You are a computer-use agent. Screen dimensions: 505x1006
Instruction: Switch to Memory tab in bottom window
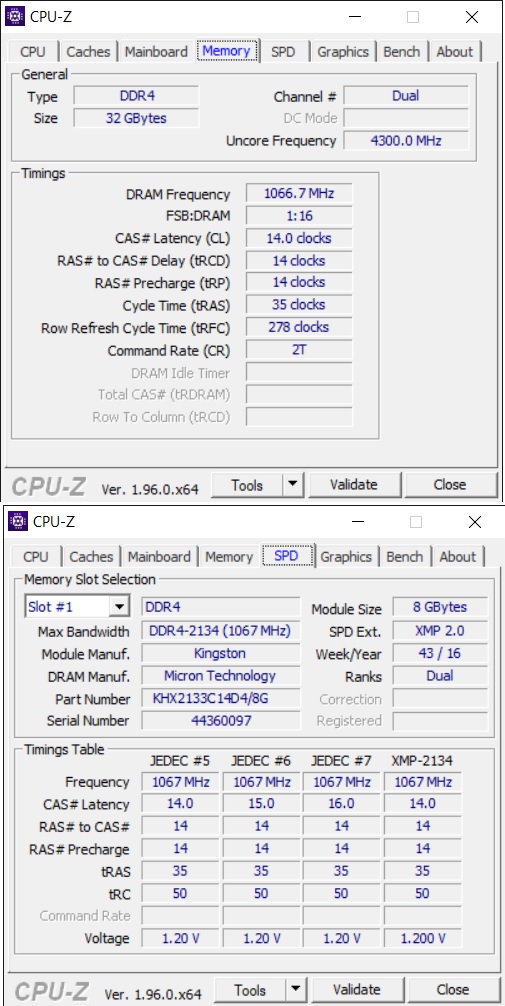coord(229,557)
